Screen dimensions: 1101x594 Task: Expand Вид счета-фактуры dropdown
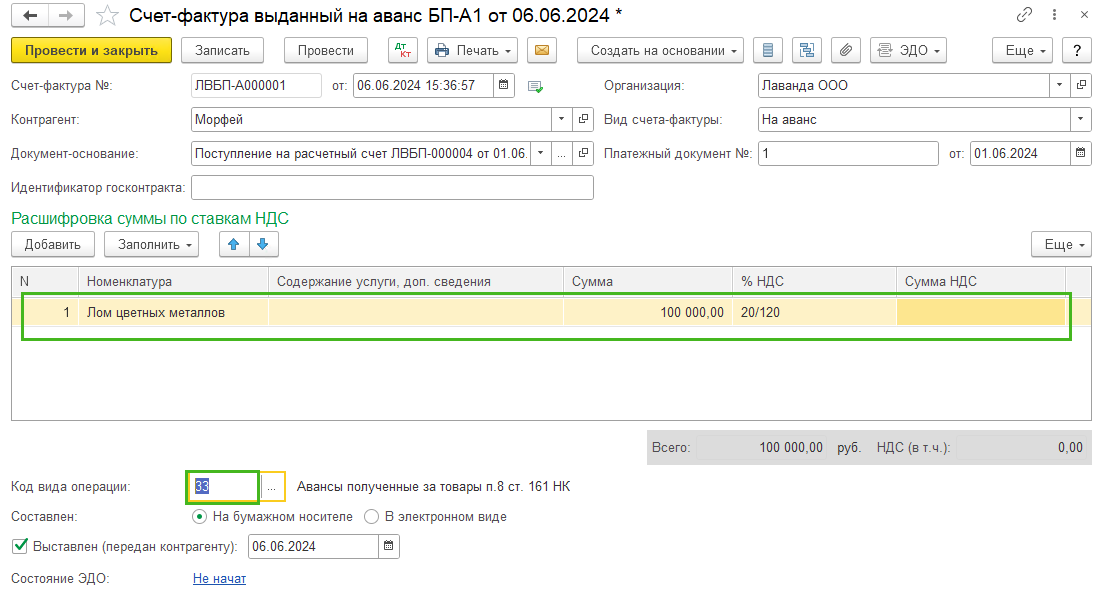1081,119
